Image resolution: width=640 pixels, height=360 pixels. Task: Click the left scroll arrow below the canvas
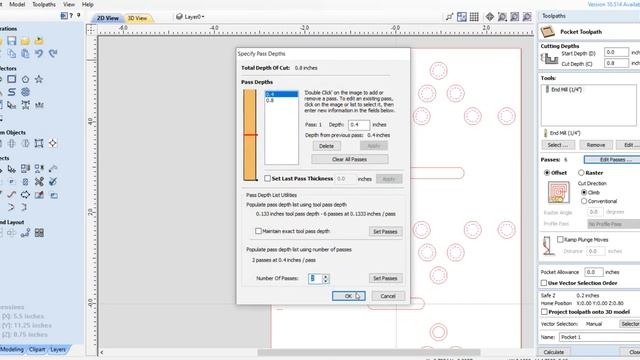102,352
